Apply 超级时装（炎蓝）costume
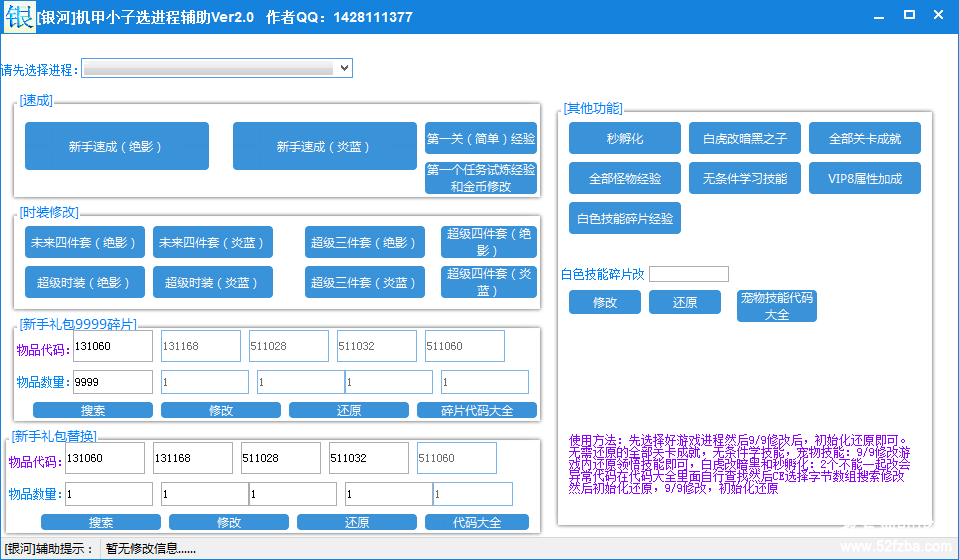Screen dimensions: 959x560 [213, 282]
